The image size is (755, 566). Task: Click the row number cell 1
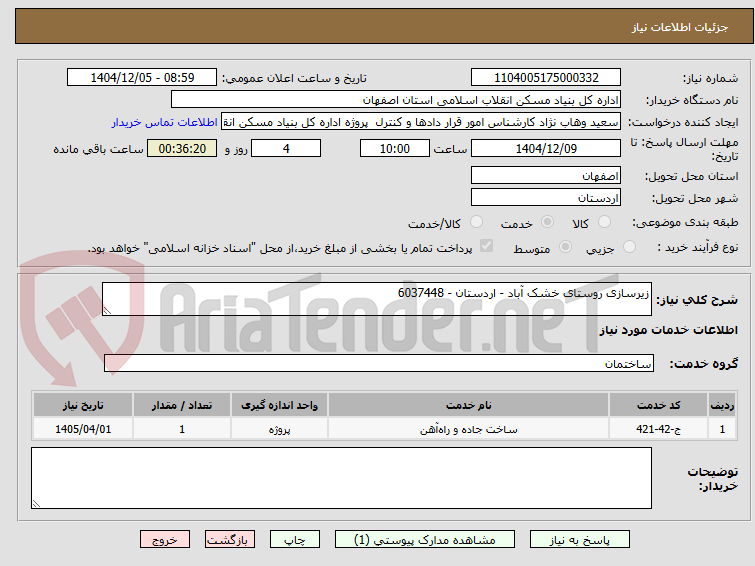(x=722, y=429)
